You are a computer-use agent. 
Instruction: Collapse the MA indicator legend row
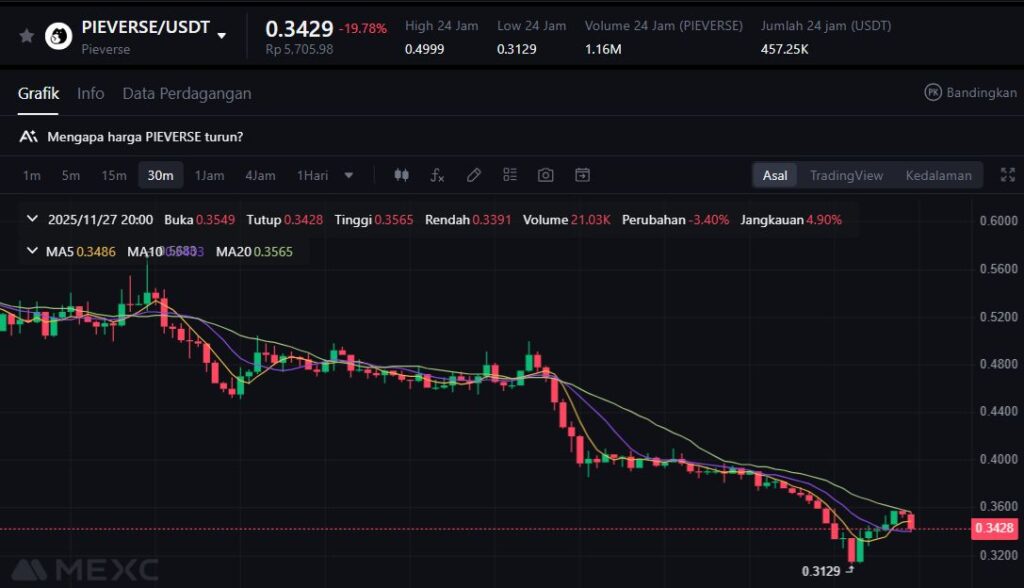[x=32, y=251]
